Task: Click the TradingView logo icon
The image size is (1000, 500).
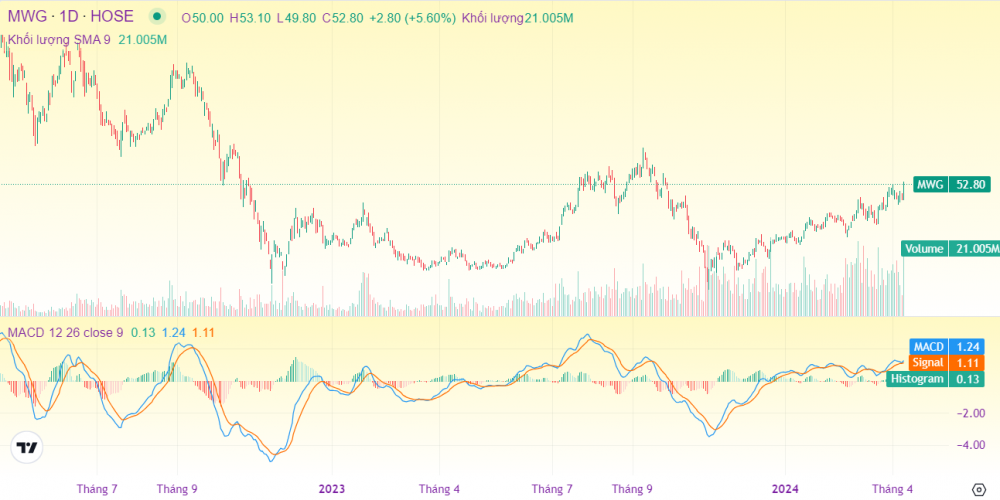Action: pyautogui.click(x=27, y=448)
